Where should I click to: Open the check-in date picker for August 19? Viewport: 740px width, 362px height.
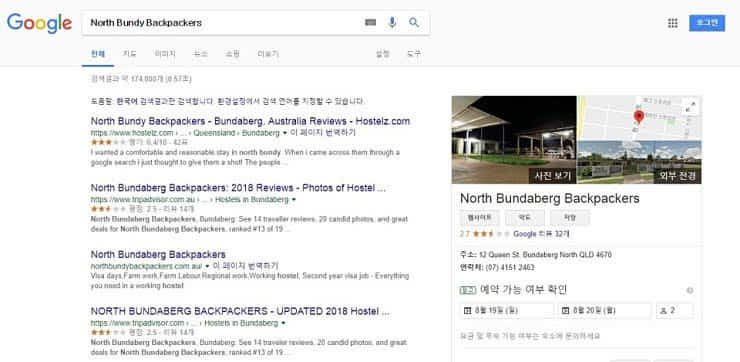(506, 311)
